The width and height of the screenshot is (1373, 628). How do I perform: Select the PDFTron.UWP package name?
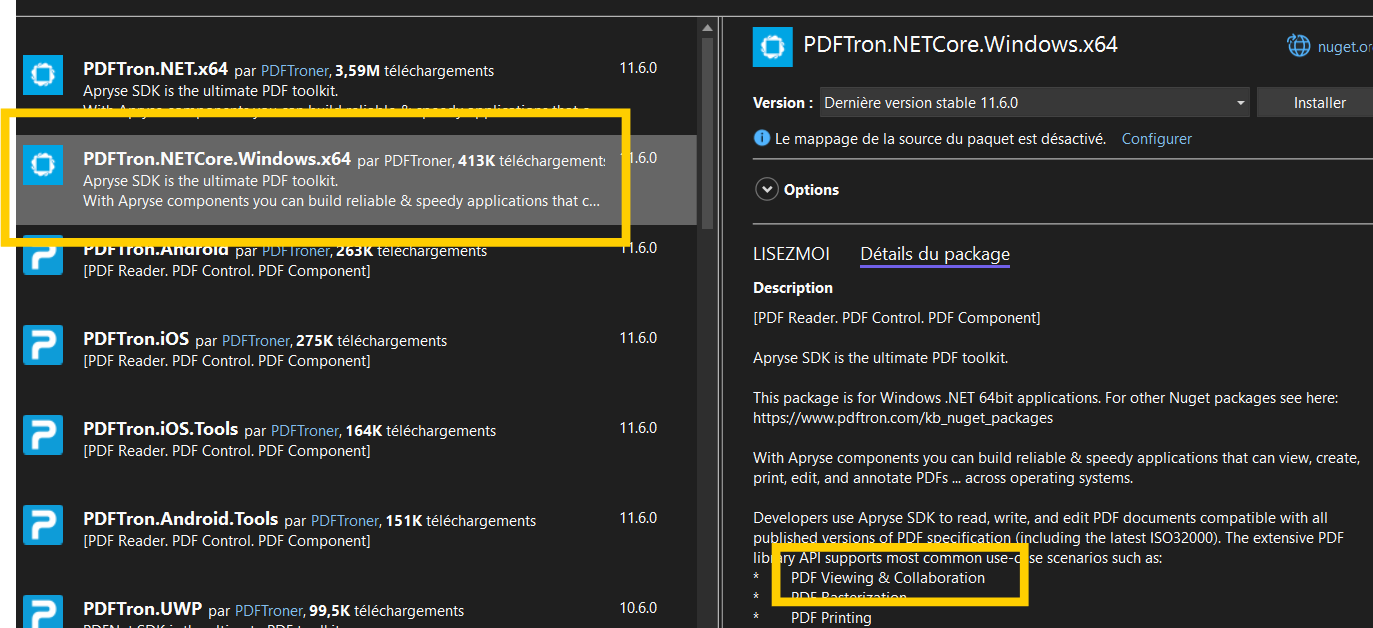(142, 609)
